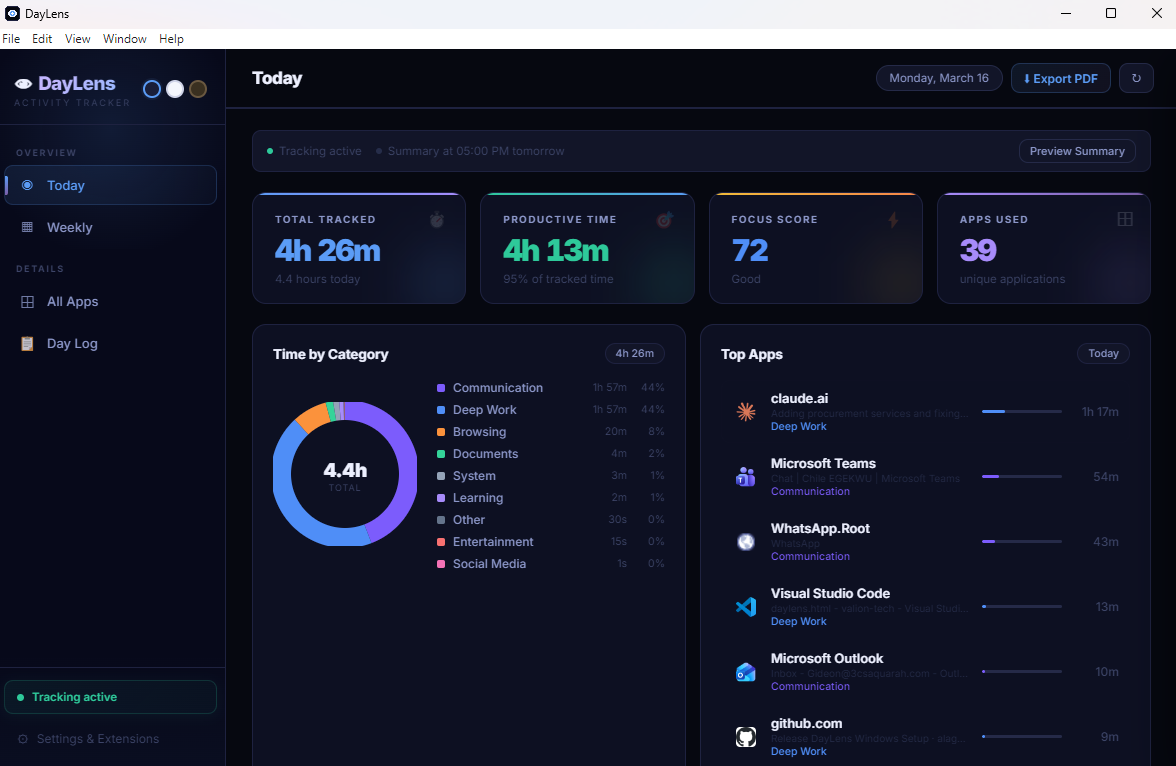Click the Visual Studio Code app name

click(x=830, y=593)
